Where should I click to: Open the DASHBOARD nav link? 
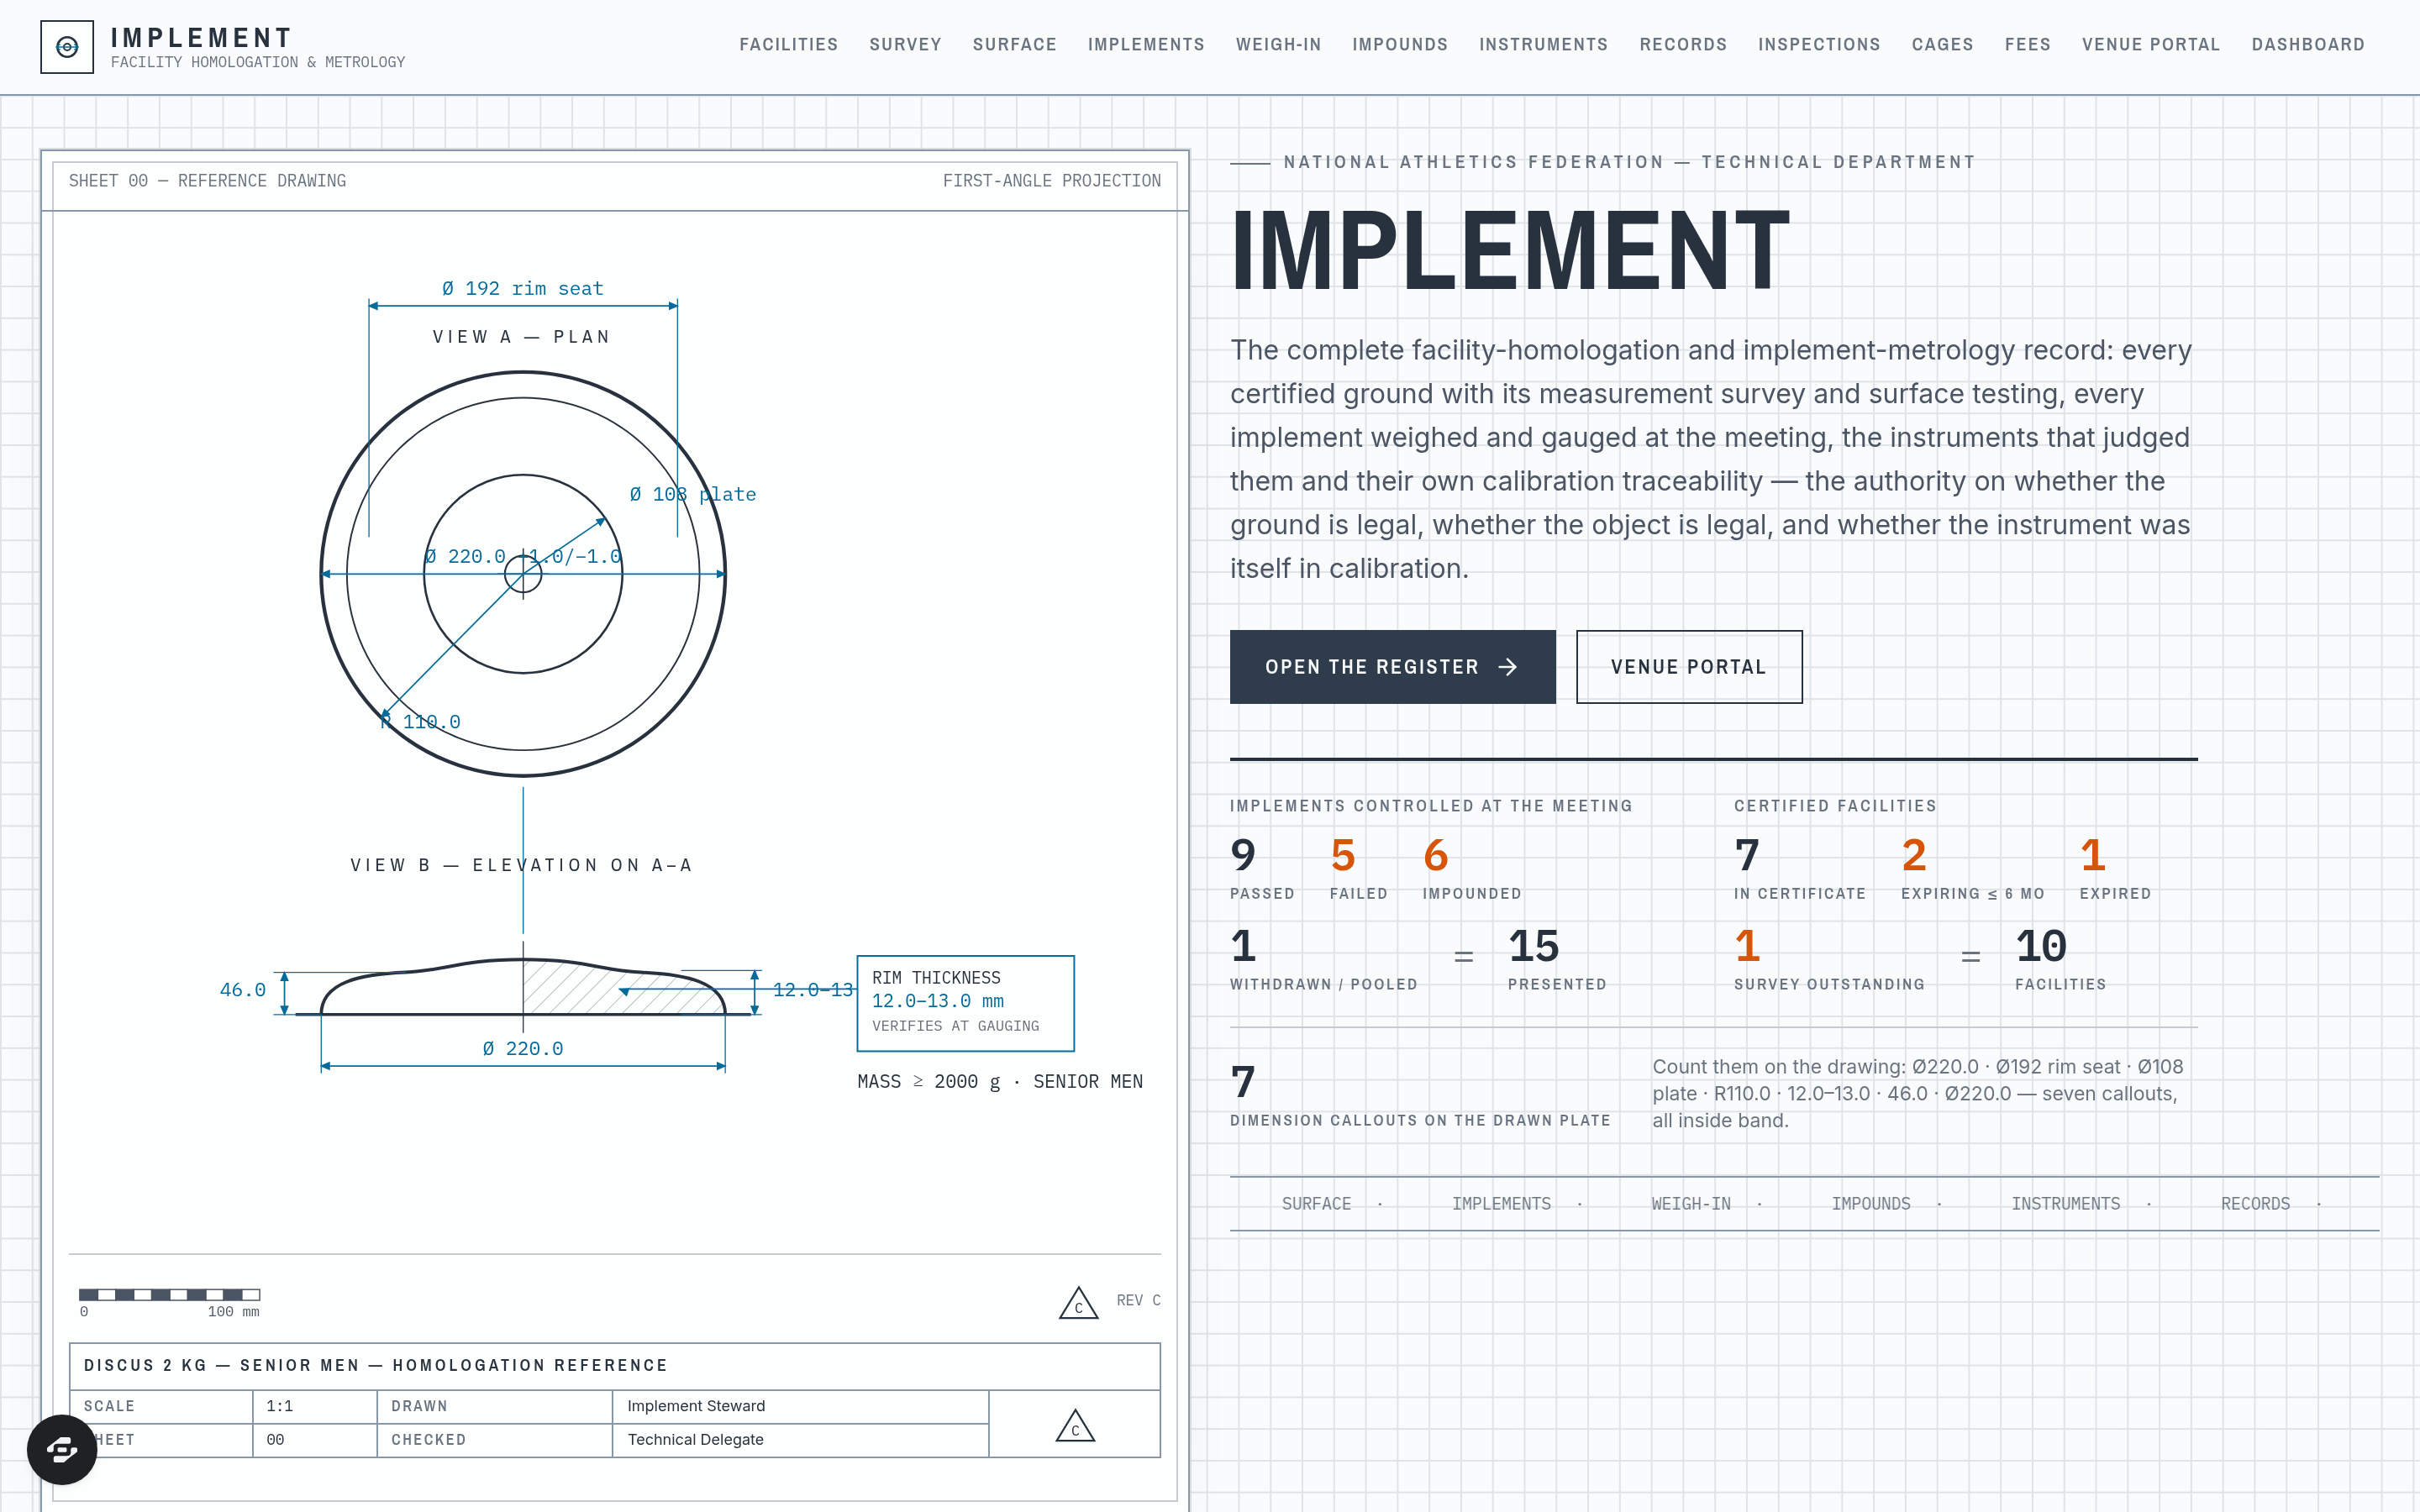pyautogui.click(x=2307, y=45)
